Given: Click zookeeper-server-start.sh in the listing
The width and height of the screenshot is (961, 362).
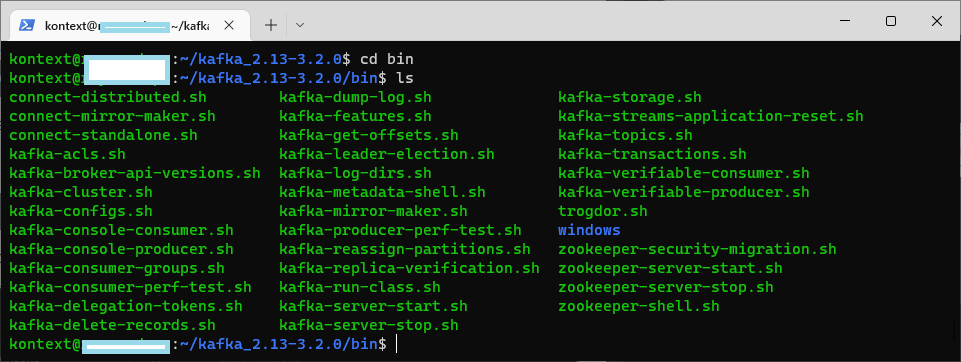Looking at the screenshot, I should [x=670, y=268].
